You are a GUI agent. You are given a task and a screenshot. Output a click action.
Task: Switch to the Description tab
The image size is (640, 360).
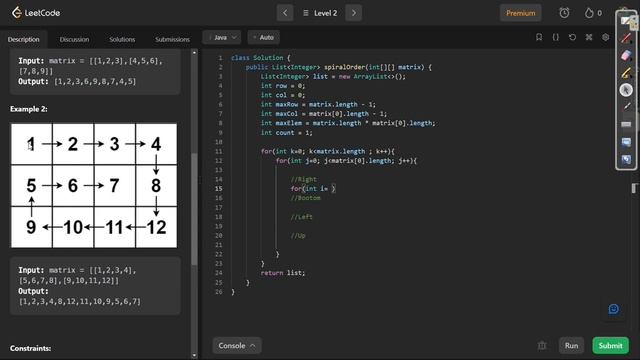coord(24,39)
